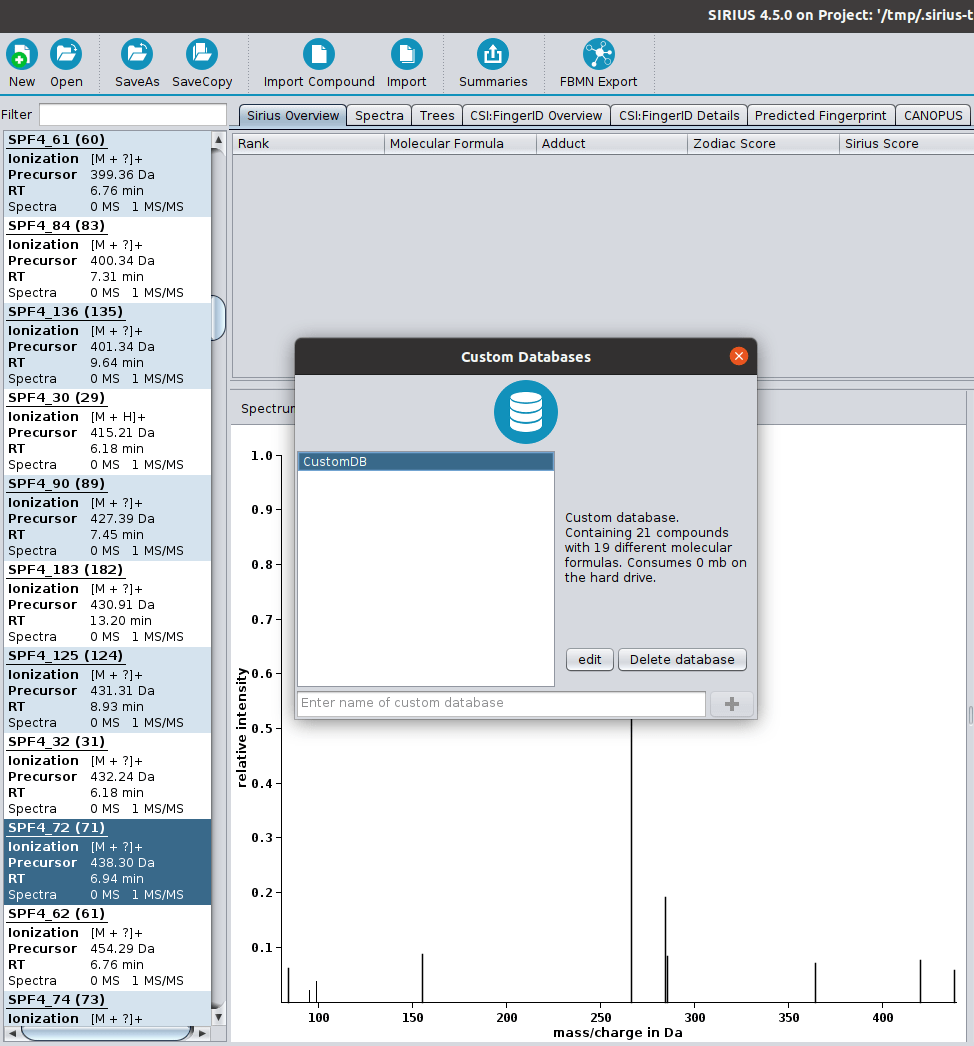Click the plus icon to add custom database

coord(732,704)
